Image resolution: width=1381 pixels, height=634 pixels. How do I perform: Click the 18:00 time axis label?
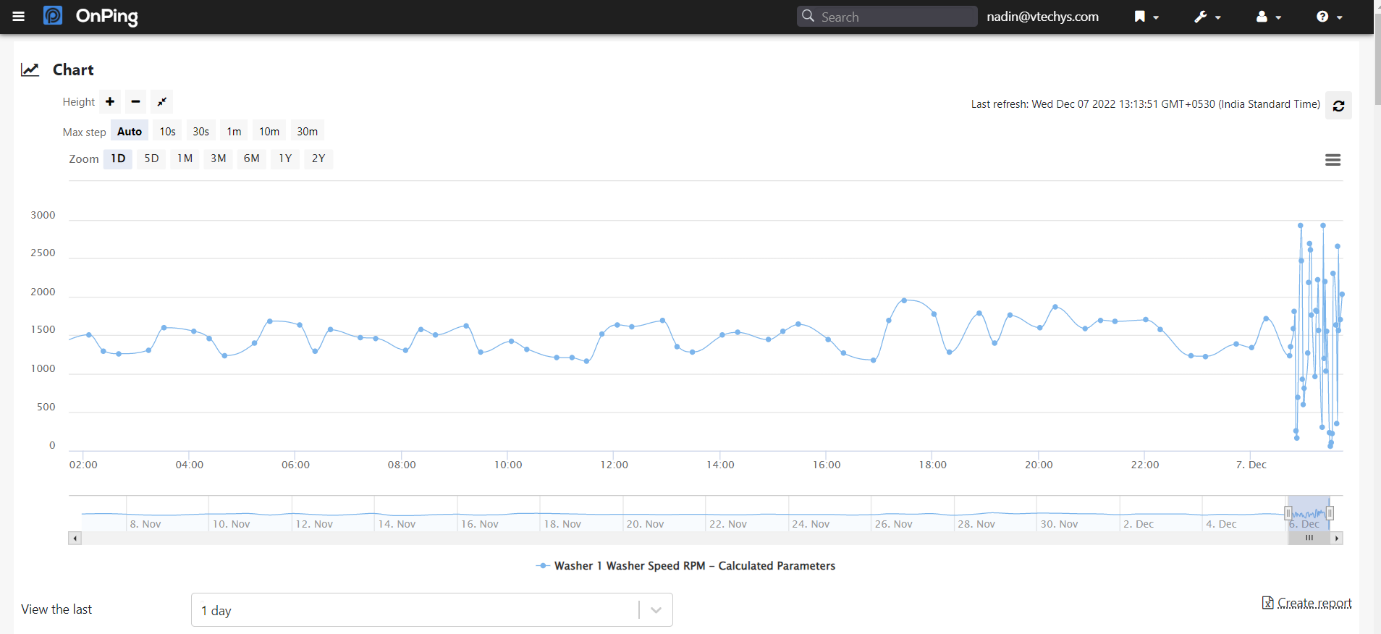click(932, 465)
